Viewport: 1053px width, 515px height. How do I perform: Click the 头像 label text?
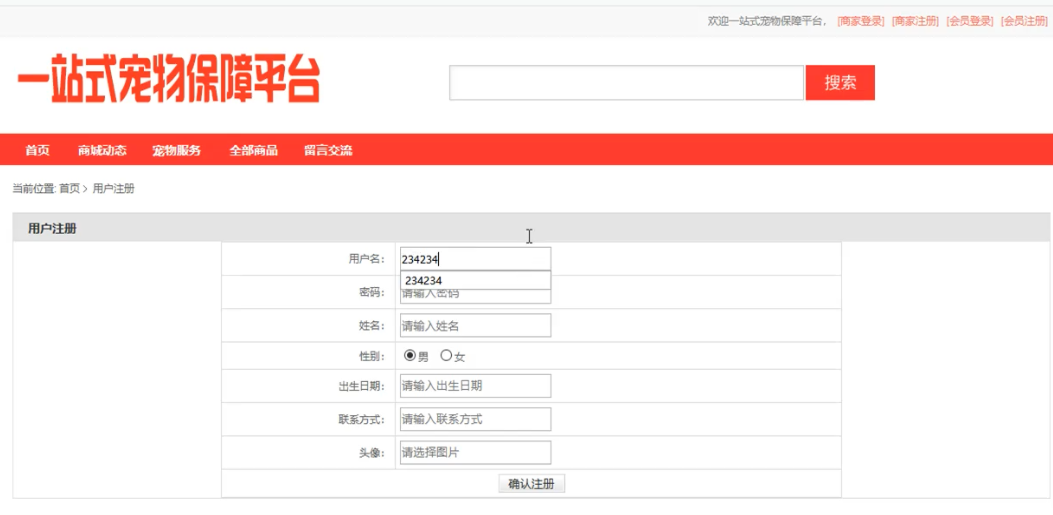click(x=372, y=453)
